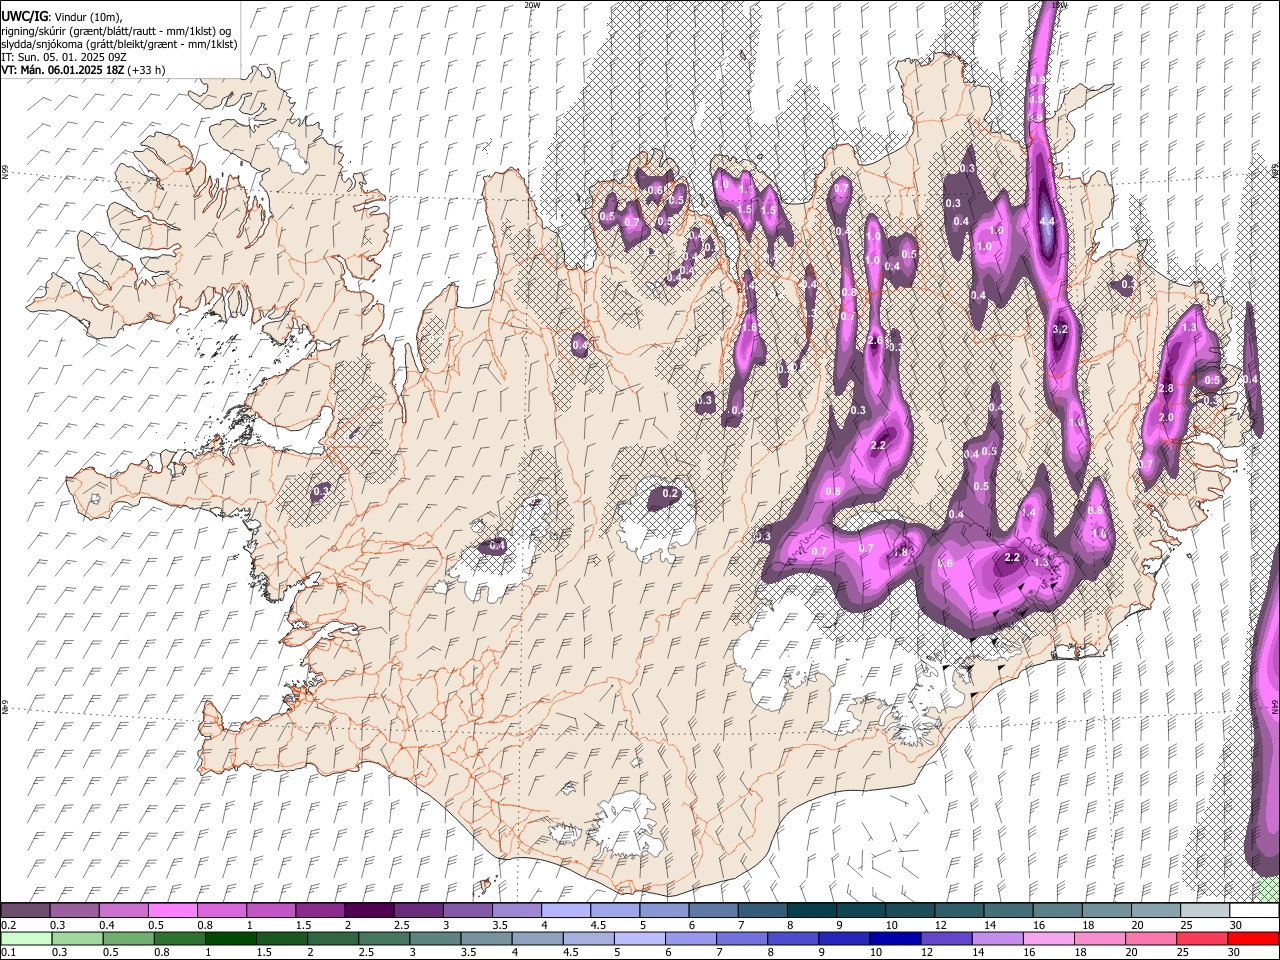The width and height of the screenshot is (1280, 960).
Task: Pick the 1 darkest green rain scale swatch
Action: (x=230, y=938)
